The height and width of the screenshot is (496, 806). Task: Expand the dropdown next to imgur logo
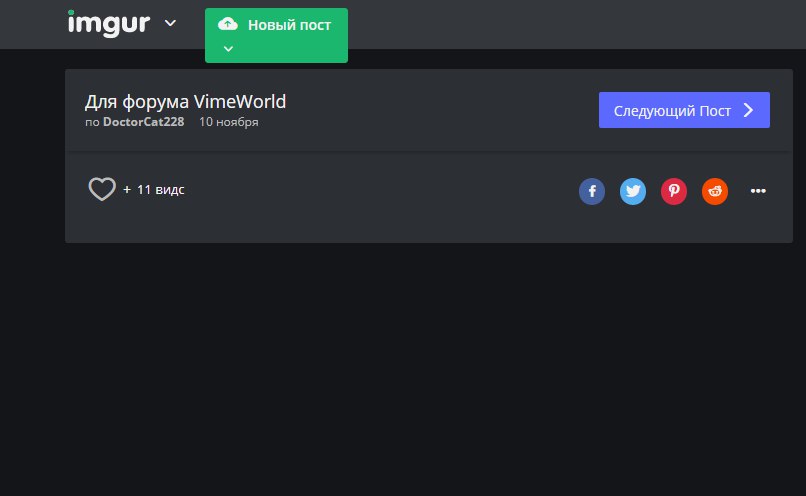tap(170, 23)
